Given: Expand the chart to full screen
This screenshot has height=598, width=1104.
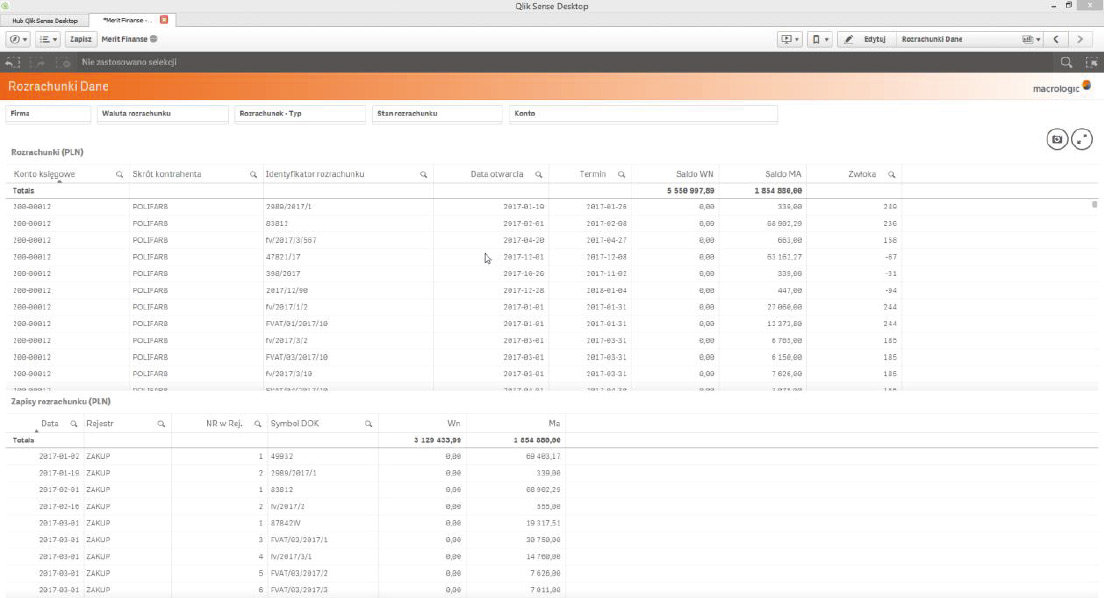Looking at the screenshot, I should click(x=1082, y=139).
